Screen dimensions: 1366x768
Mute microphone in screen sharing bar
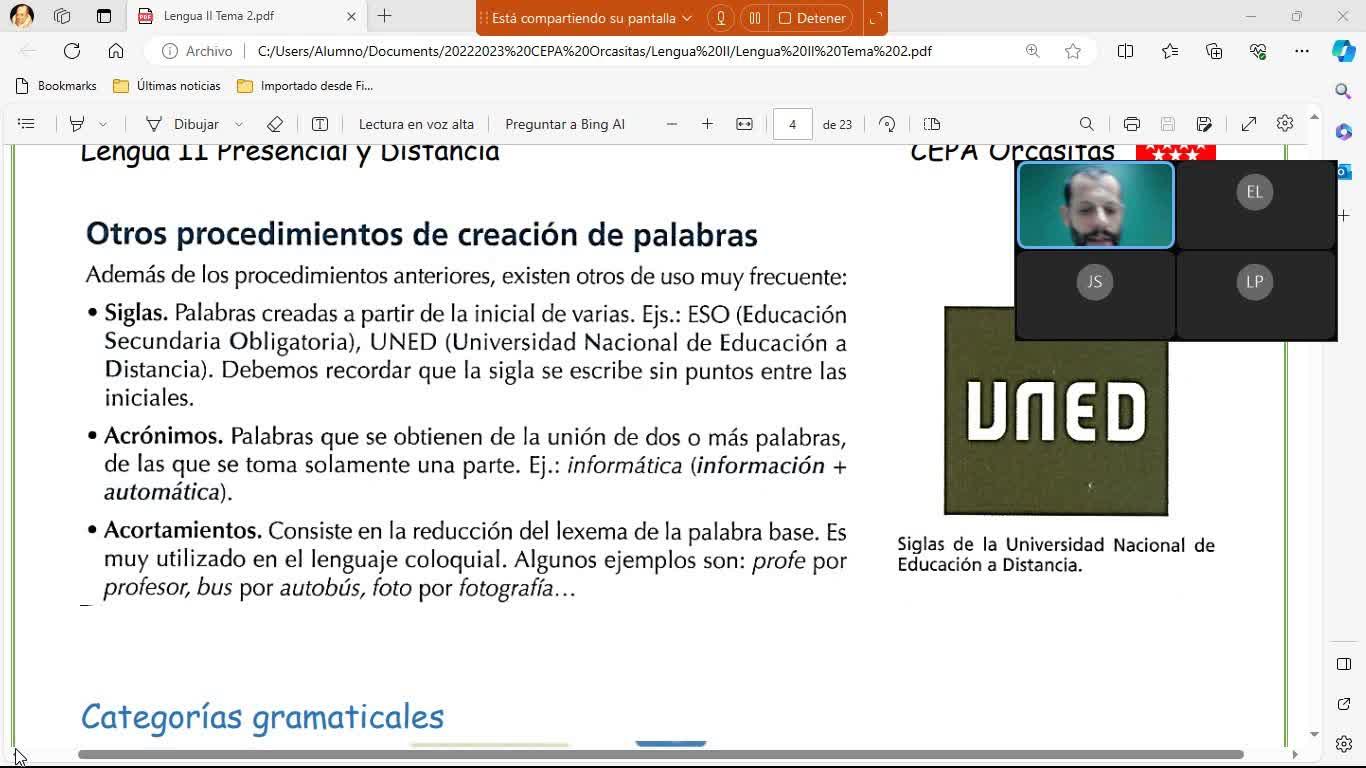point(720,18)
